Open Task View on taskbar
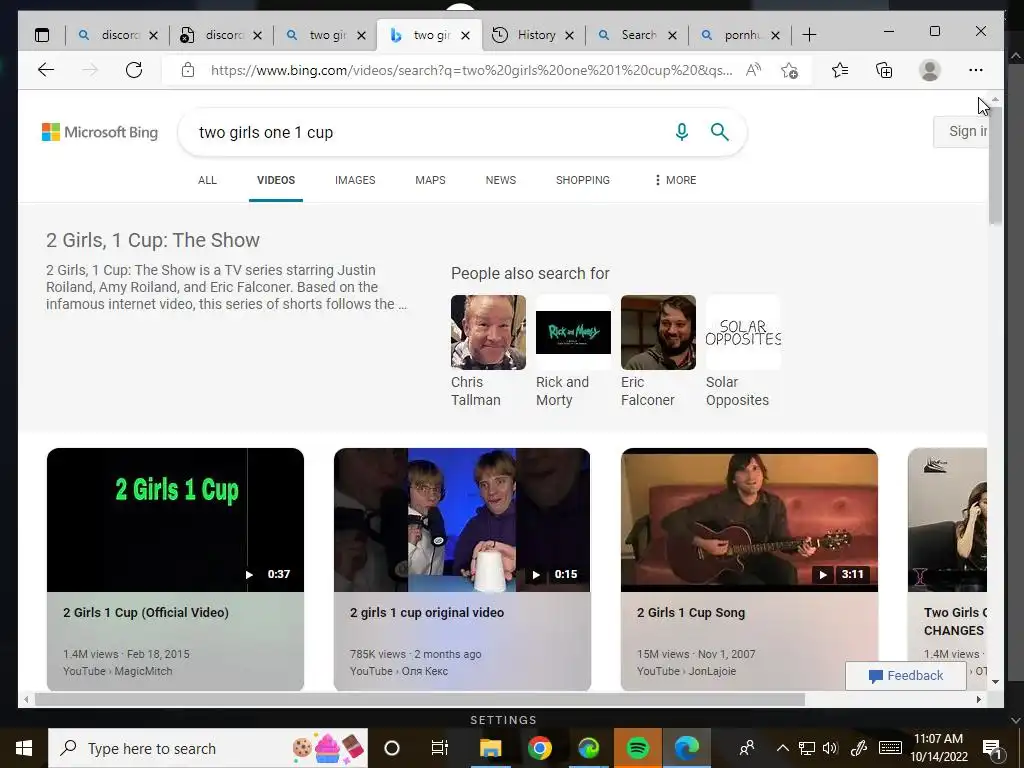This screenshot has width=1024, height=768. pyautogui.click(x=440, y=748)
